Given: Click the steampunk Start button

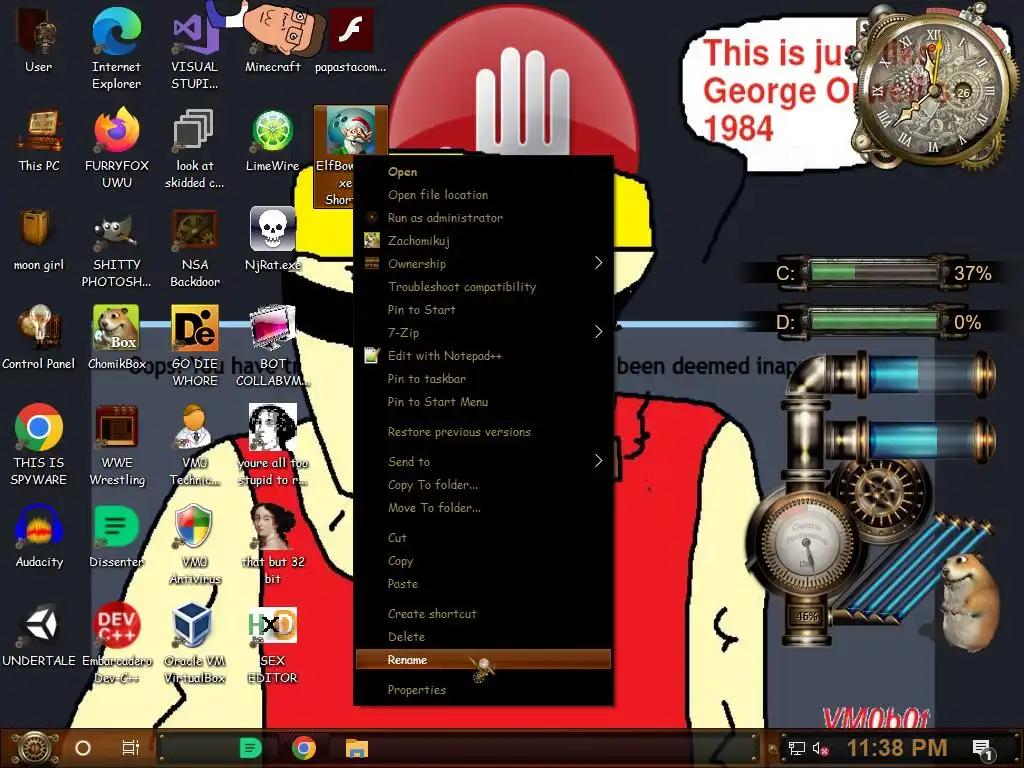Looking at the screenshot, I should click(34, 748).
